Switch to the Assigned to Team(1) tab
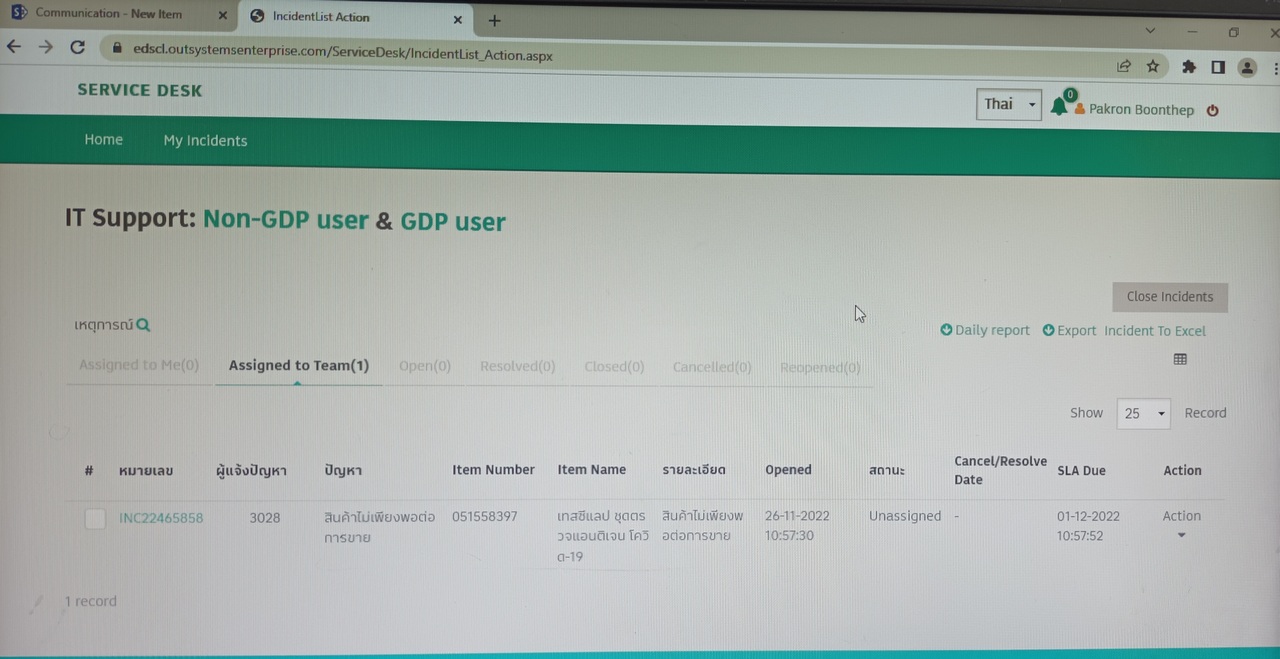 tap(298, 366)
